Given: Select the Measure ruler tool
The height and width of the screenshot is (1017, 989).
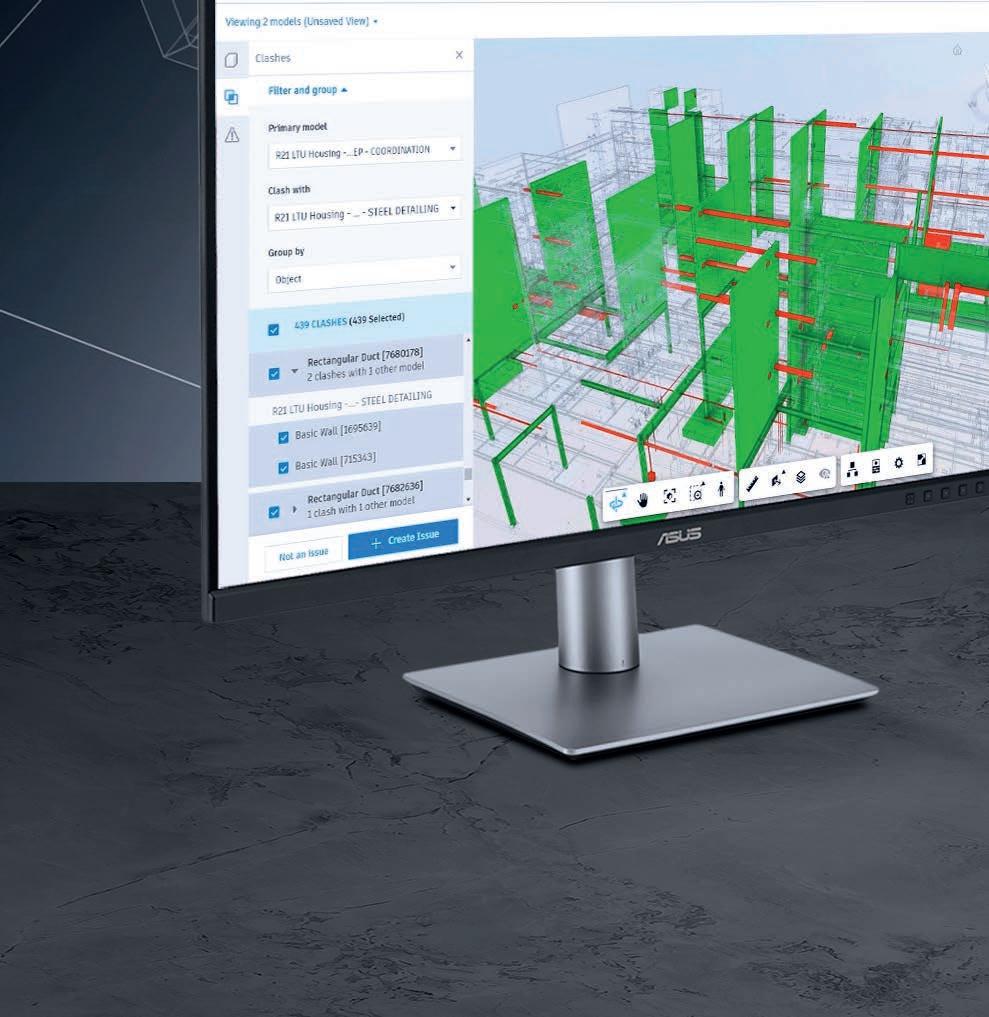Looking at the screenshot, I should [x=752, y=483].
